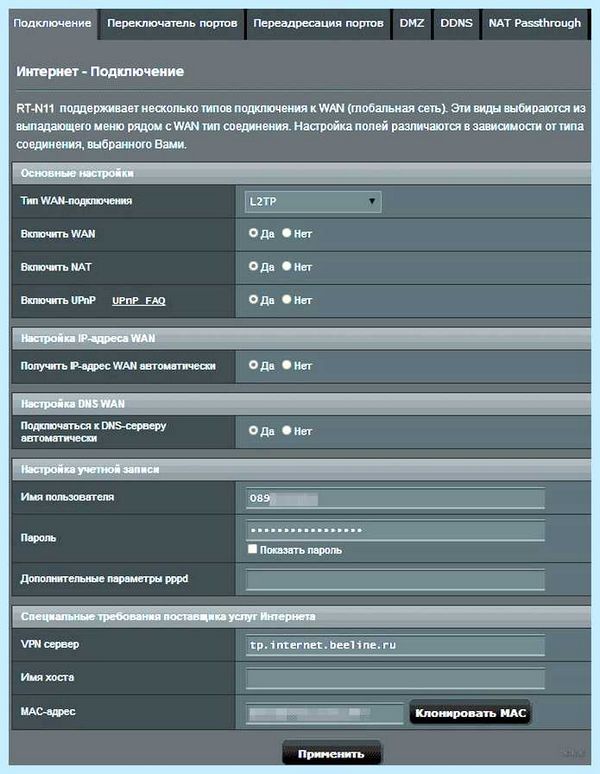
Task: Click the MAC-адрес input field
Action: pos(324,713)
